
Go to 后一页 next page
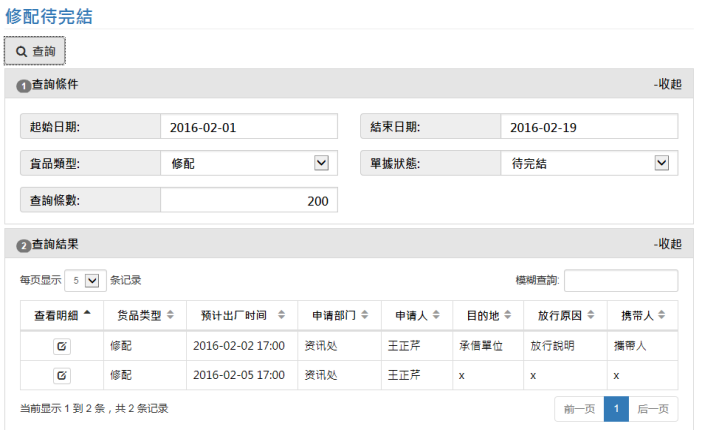(x=653, y=409)
